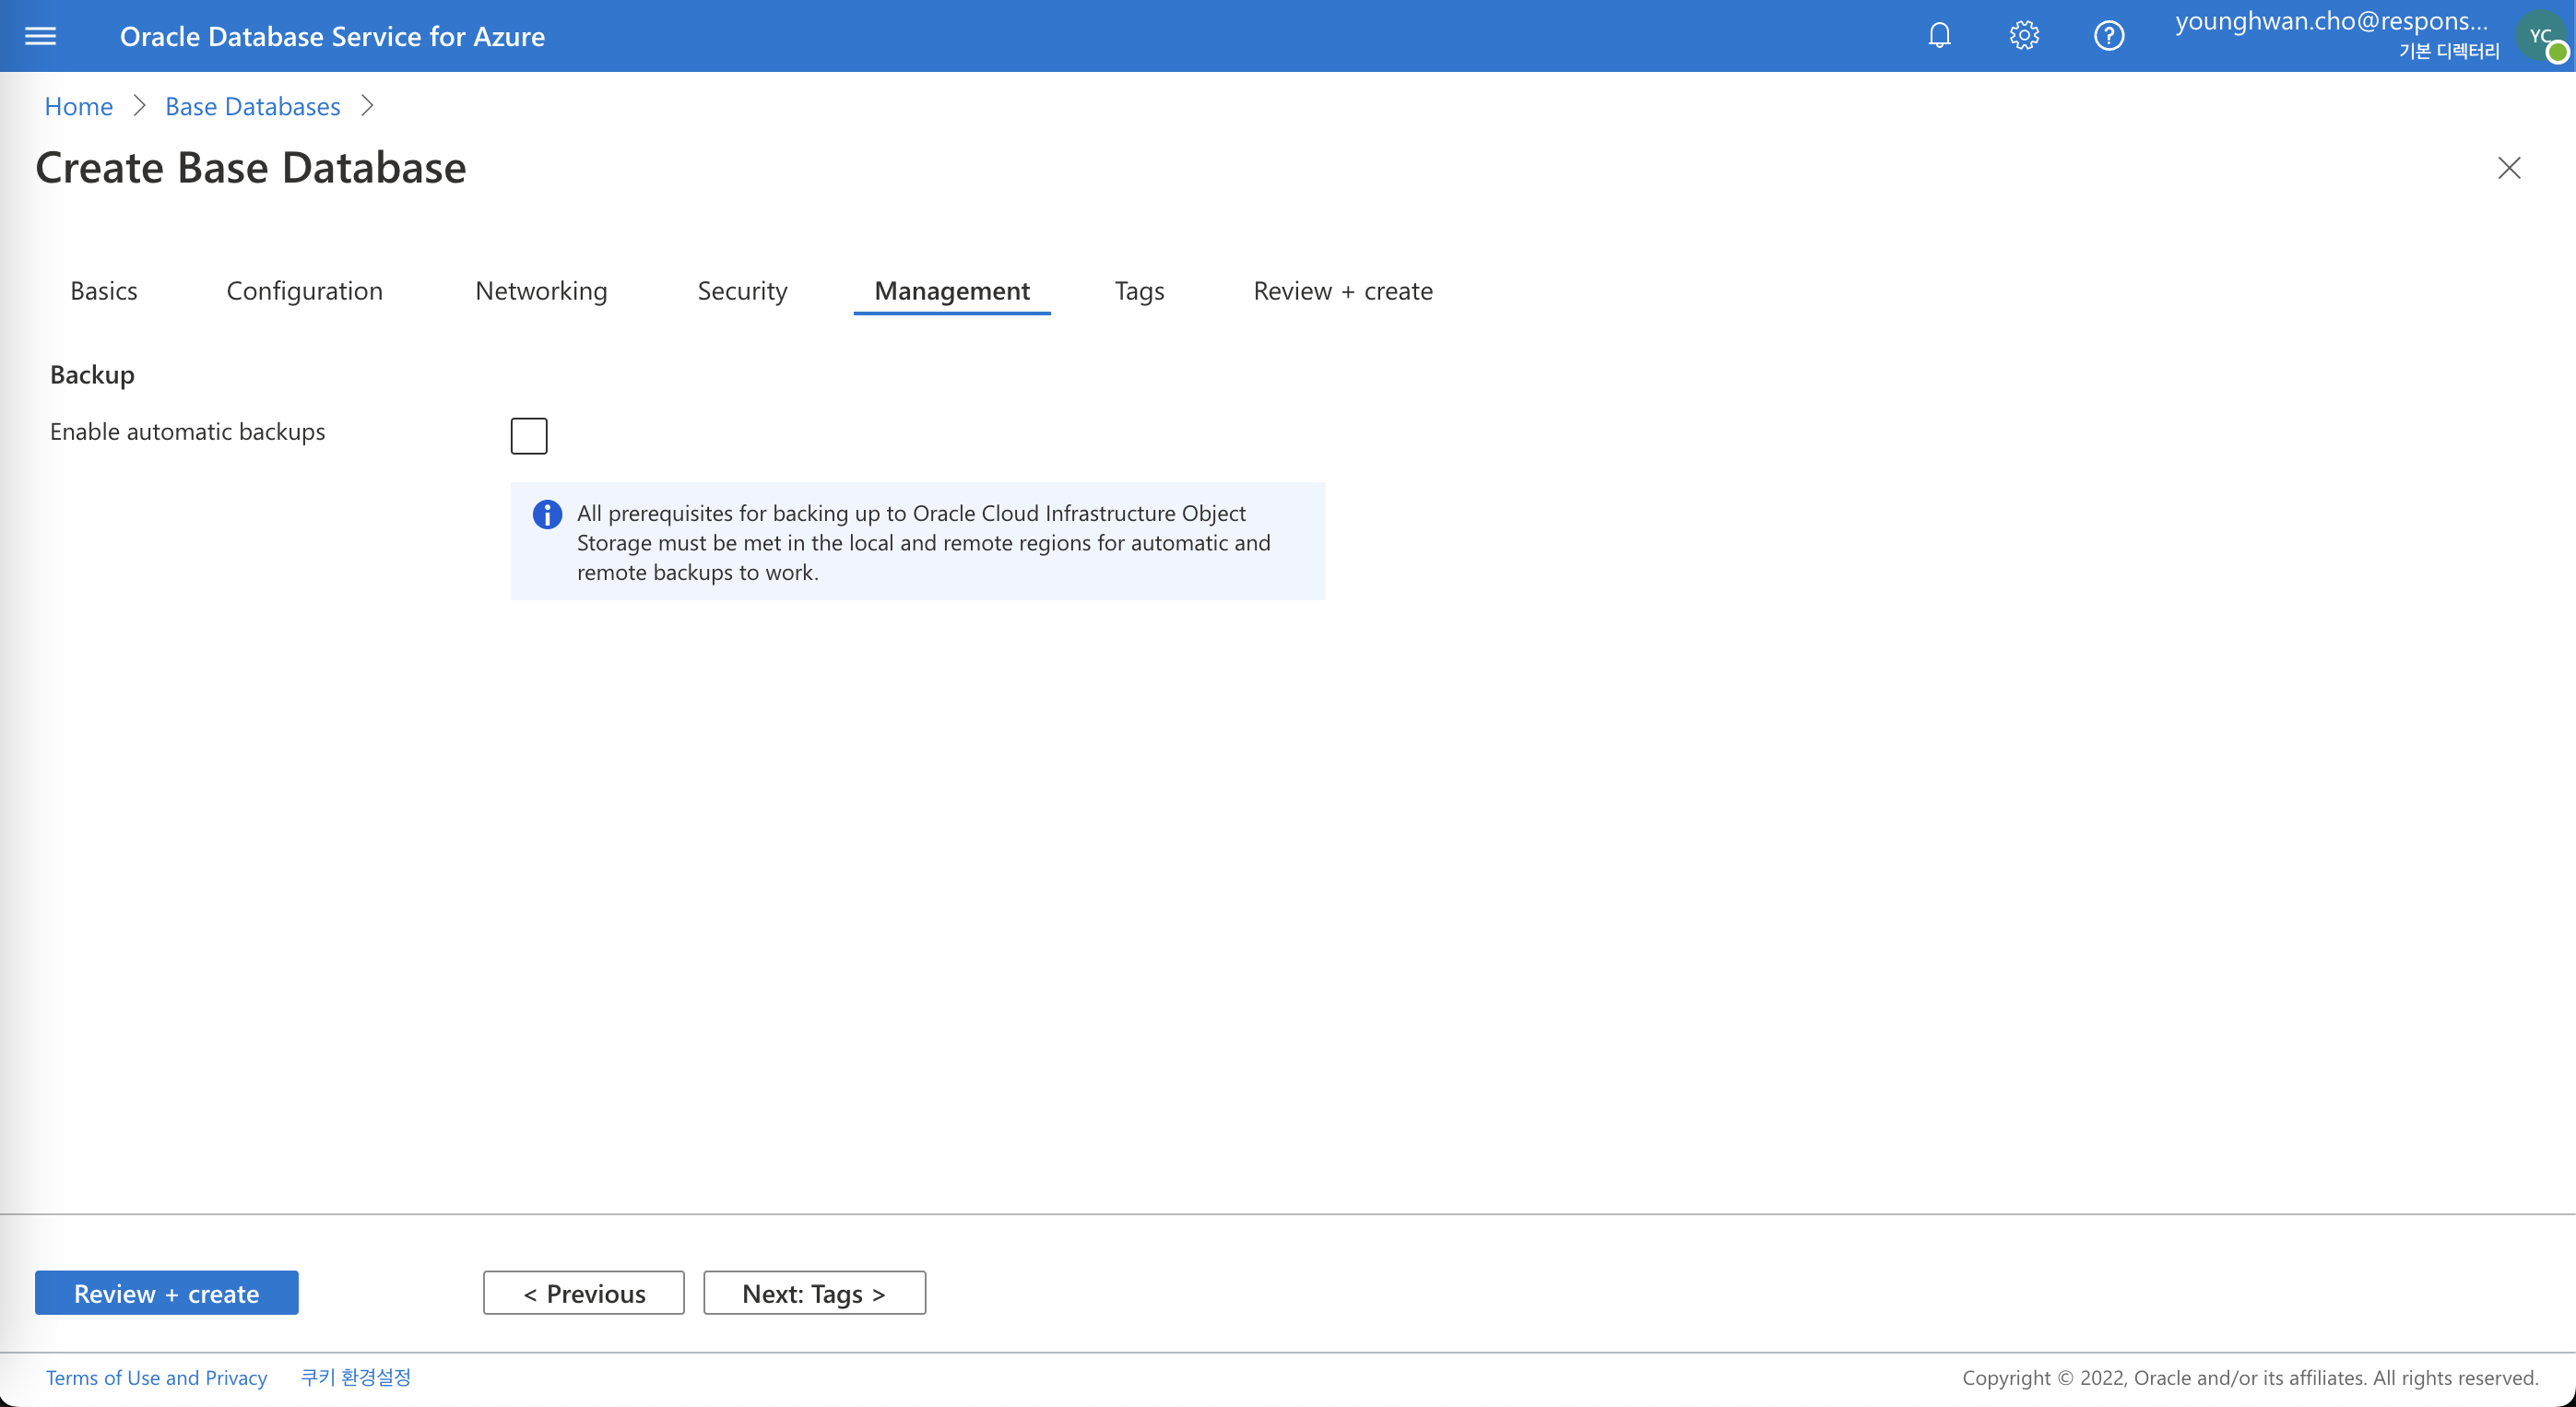
Task: Go back with the Previous button
Action: click(x=584, y=1293)
